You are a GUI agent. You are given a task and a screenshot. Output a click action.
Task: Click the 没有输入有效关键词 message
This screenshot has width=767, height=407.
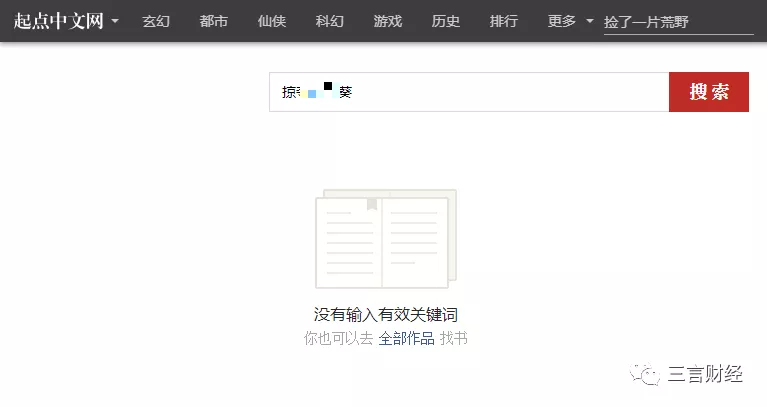pos(386,315)
